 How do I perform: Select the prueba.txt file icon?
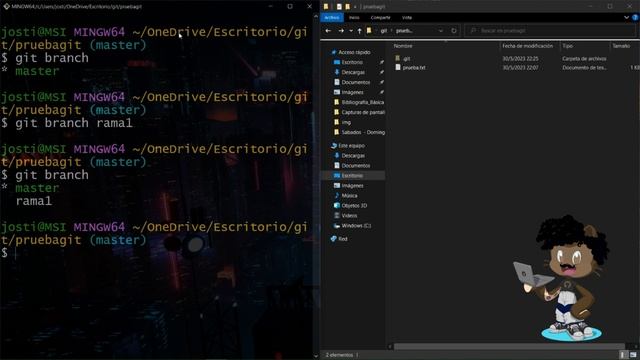(x=398, y=67)
